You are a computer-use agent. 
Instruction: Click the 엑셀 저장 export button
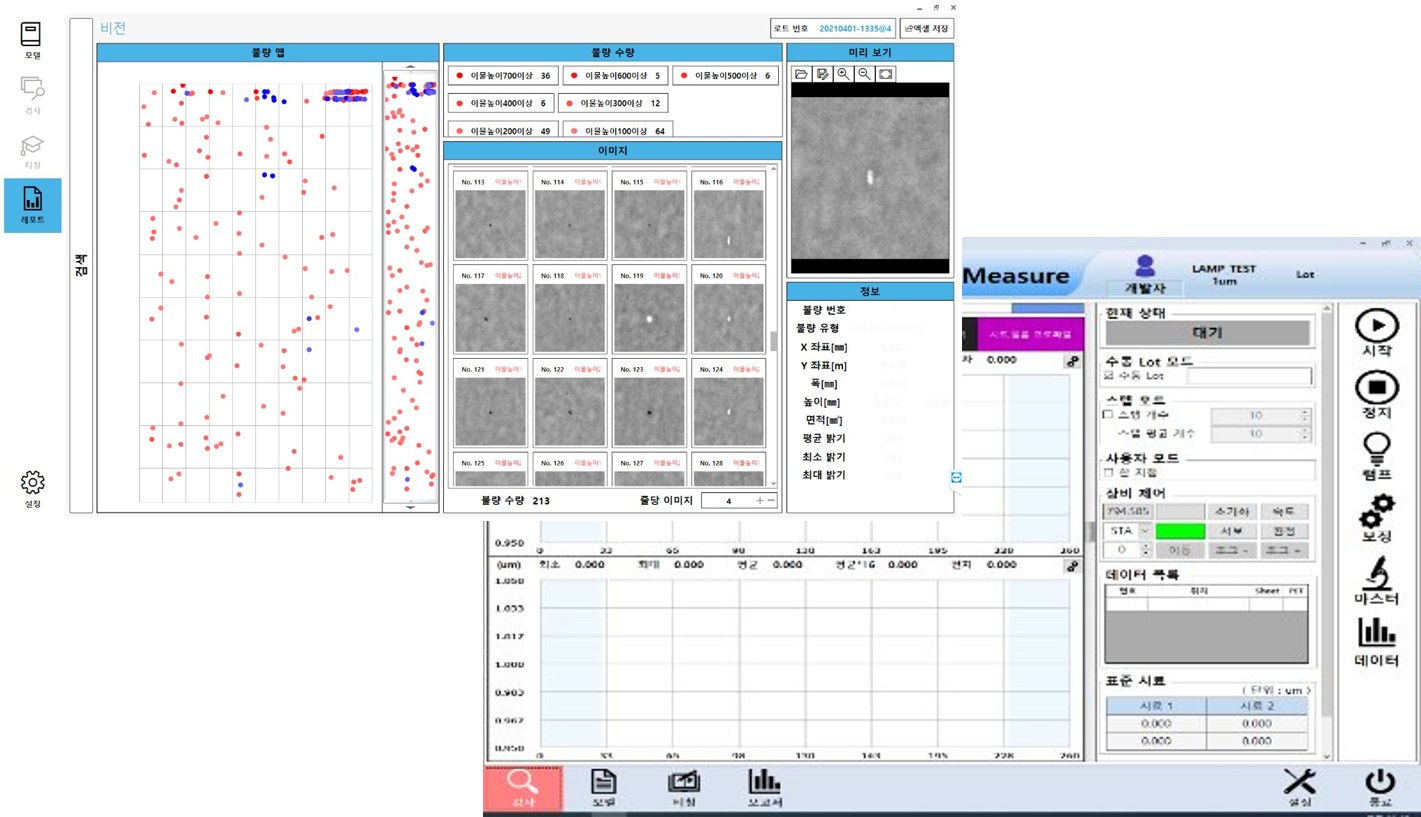926,29
